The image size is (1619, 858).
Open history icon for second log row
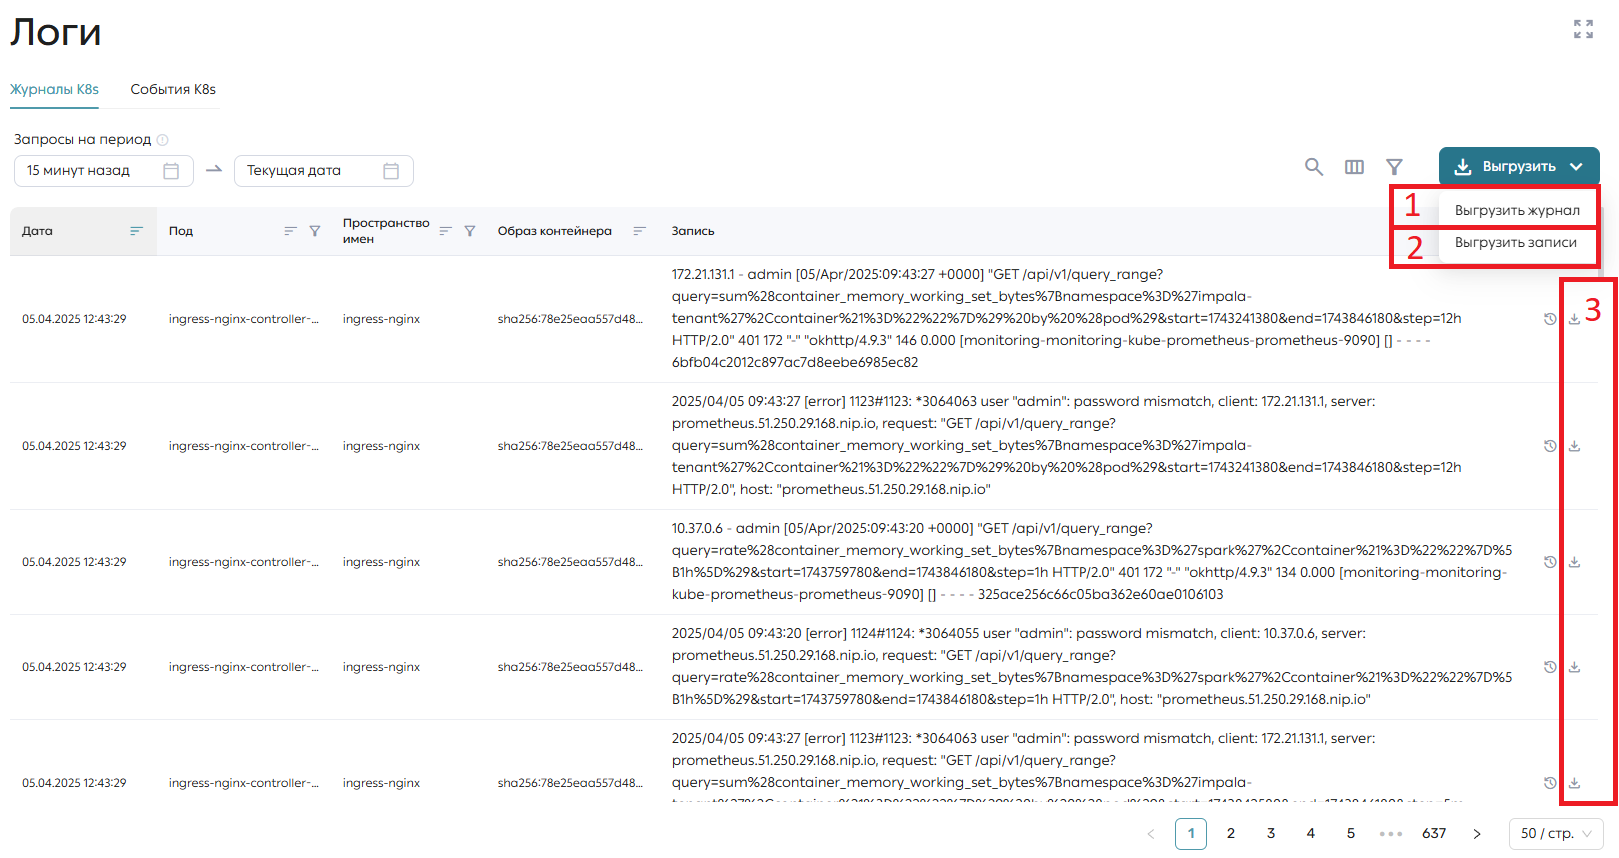coord(1550,446)
